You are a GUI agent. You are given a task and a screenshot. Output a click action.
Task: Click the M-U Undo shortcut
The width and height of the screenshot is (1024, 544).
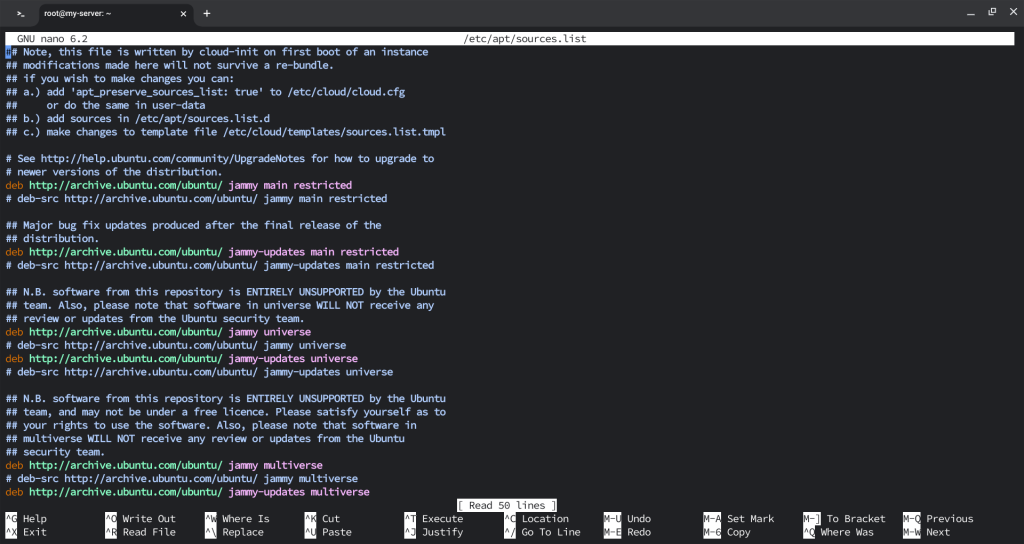pyautogui.click(x=628, y=519)
